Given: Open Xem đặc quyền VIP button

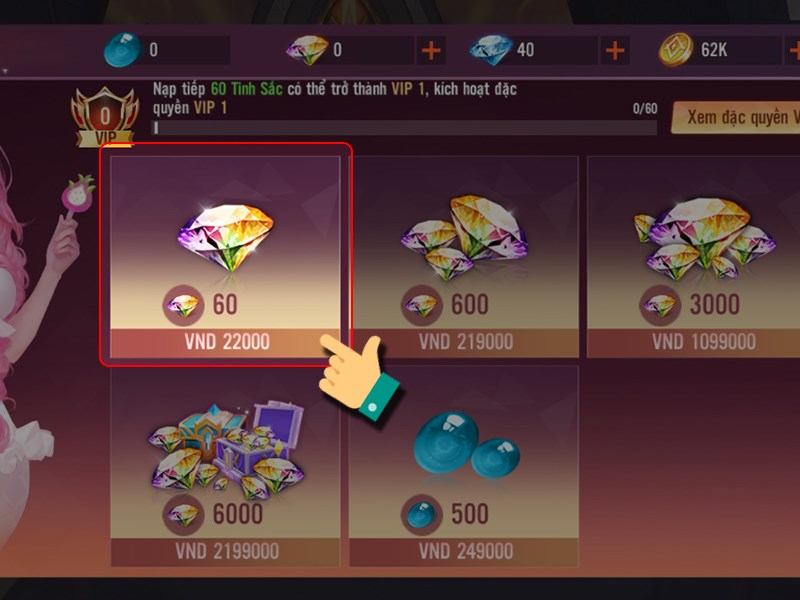Looking at the screenshot, I should [x=736, y=117].
